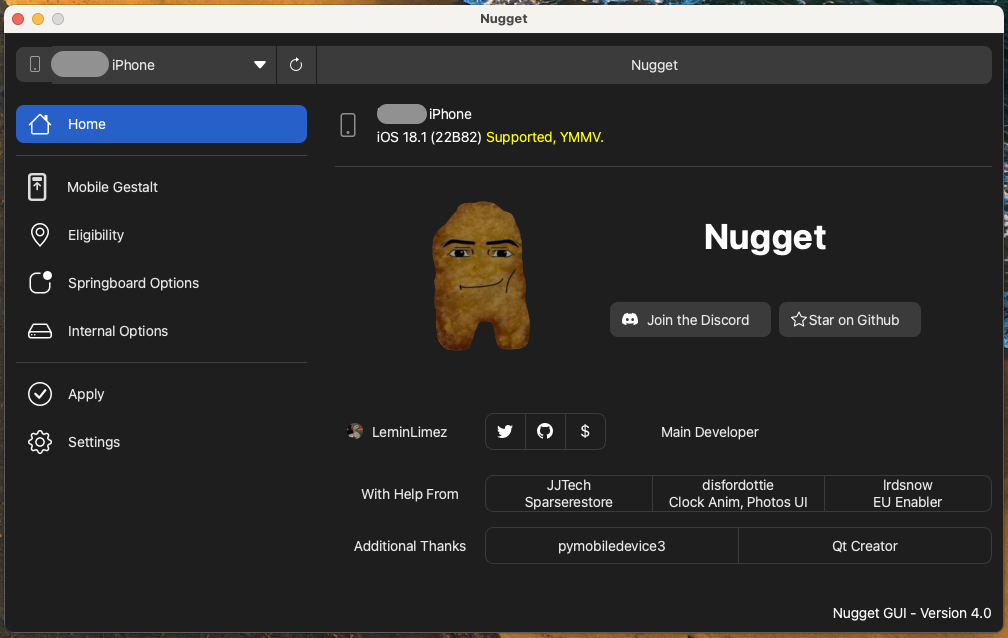This screenshot has height=638, width=1008.
Task: Open LeminLimez's GitHub profile icon
Action: click(x=545, y=432)
